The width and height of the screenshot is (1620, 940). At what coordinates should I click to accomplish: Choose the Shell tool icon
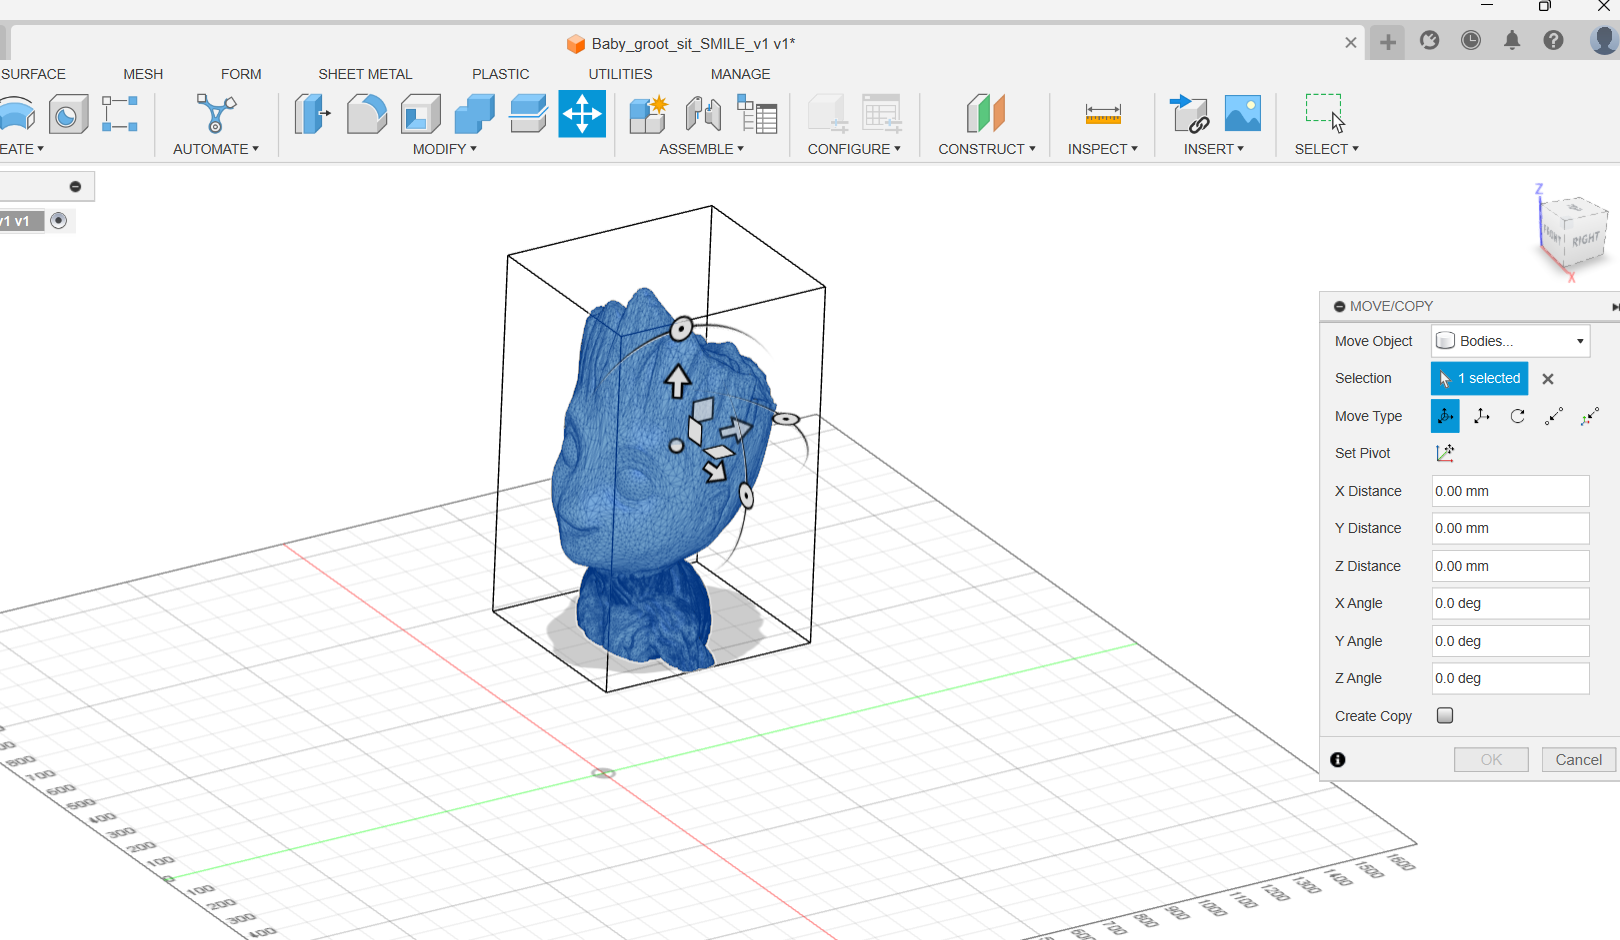pyautogui.click(x=420, y=114)
